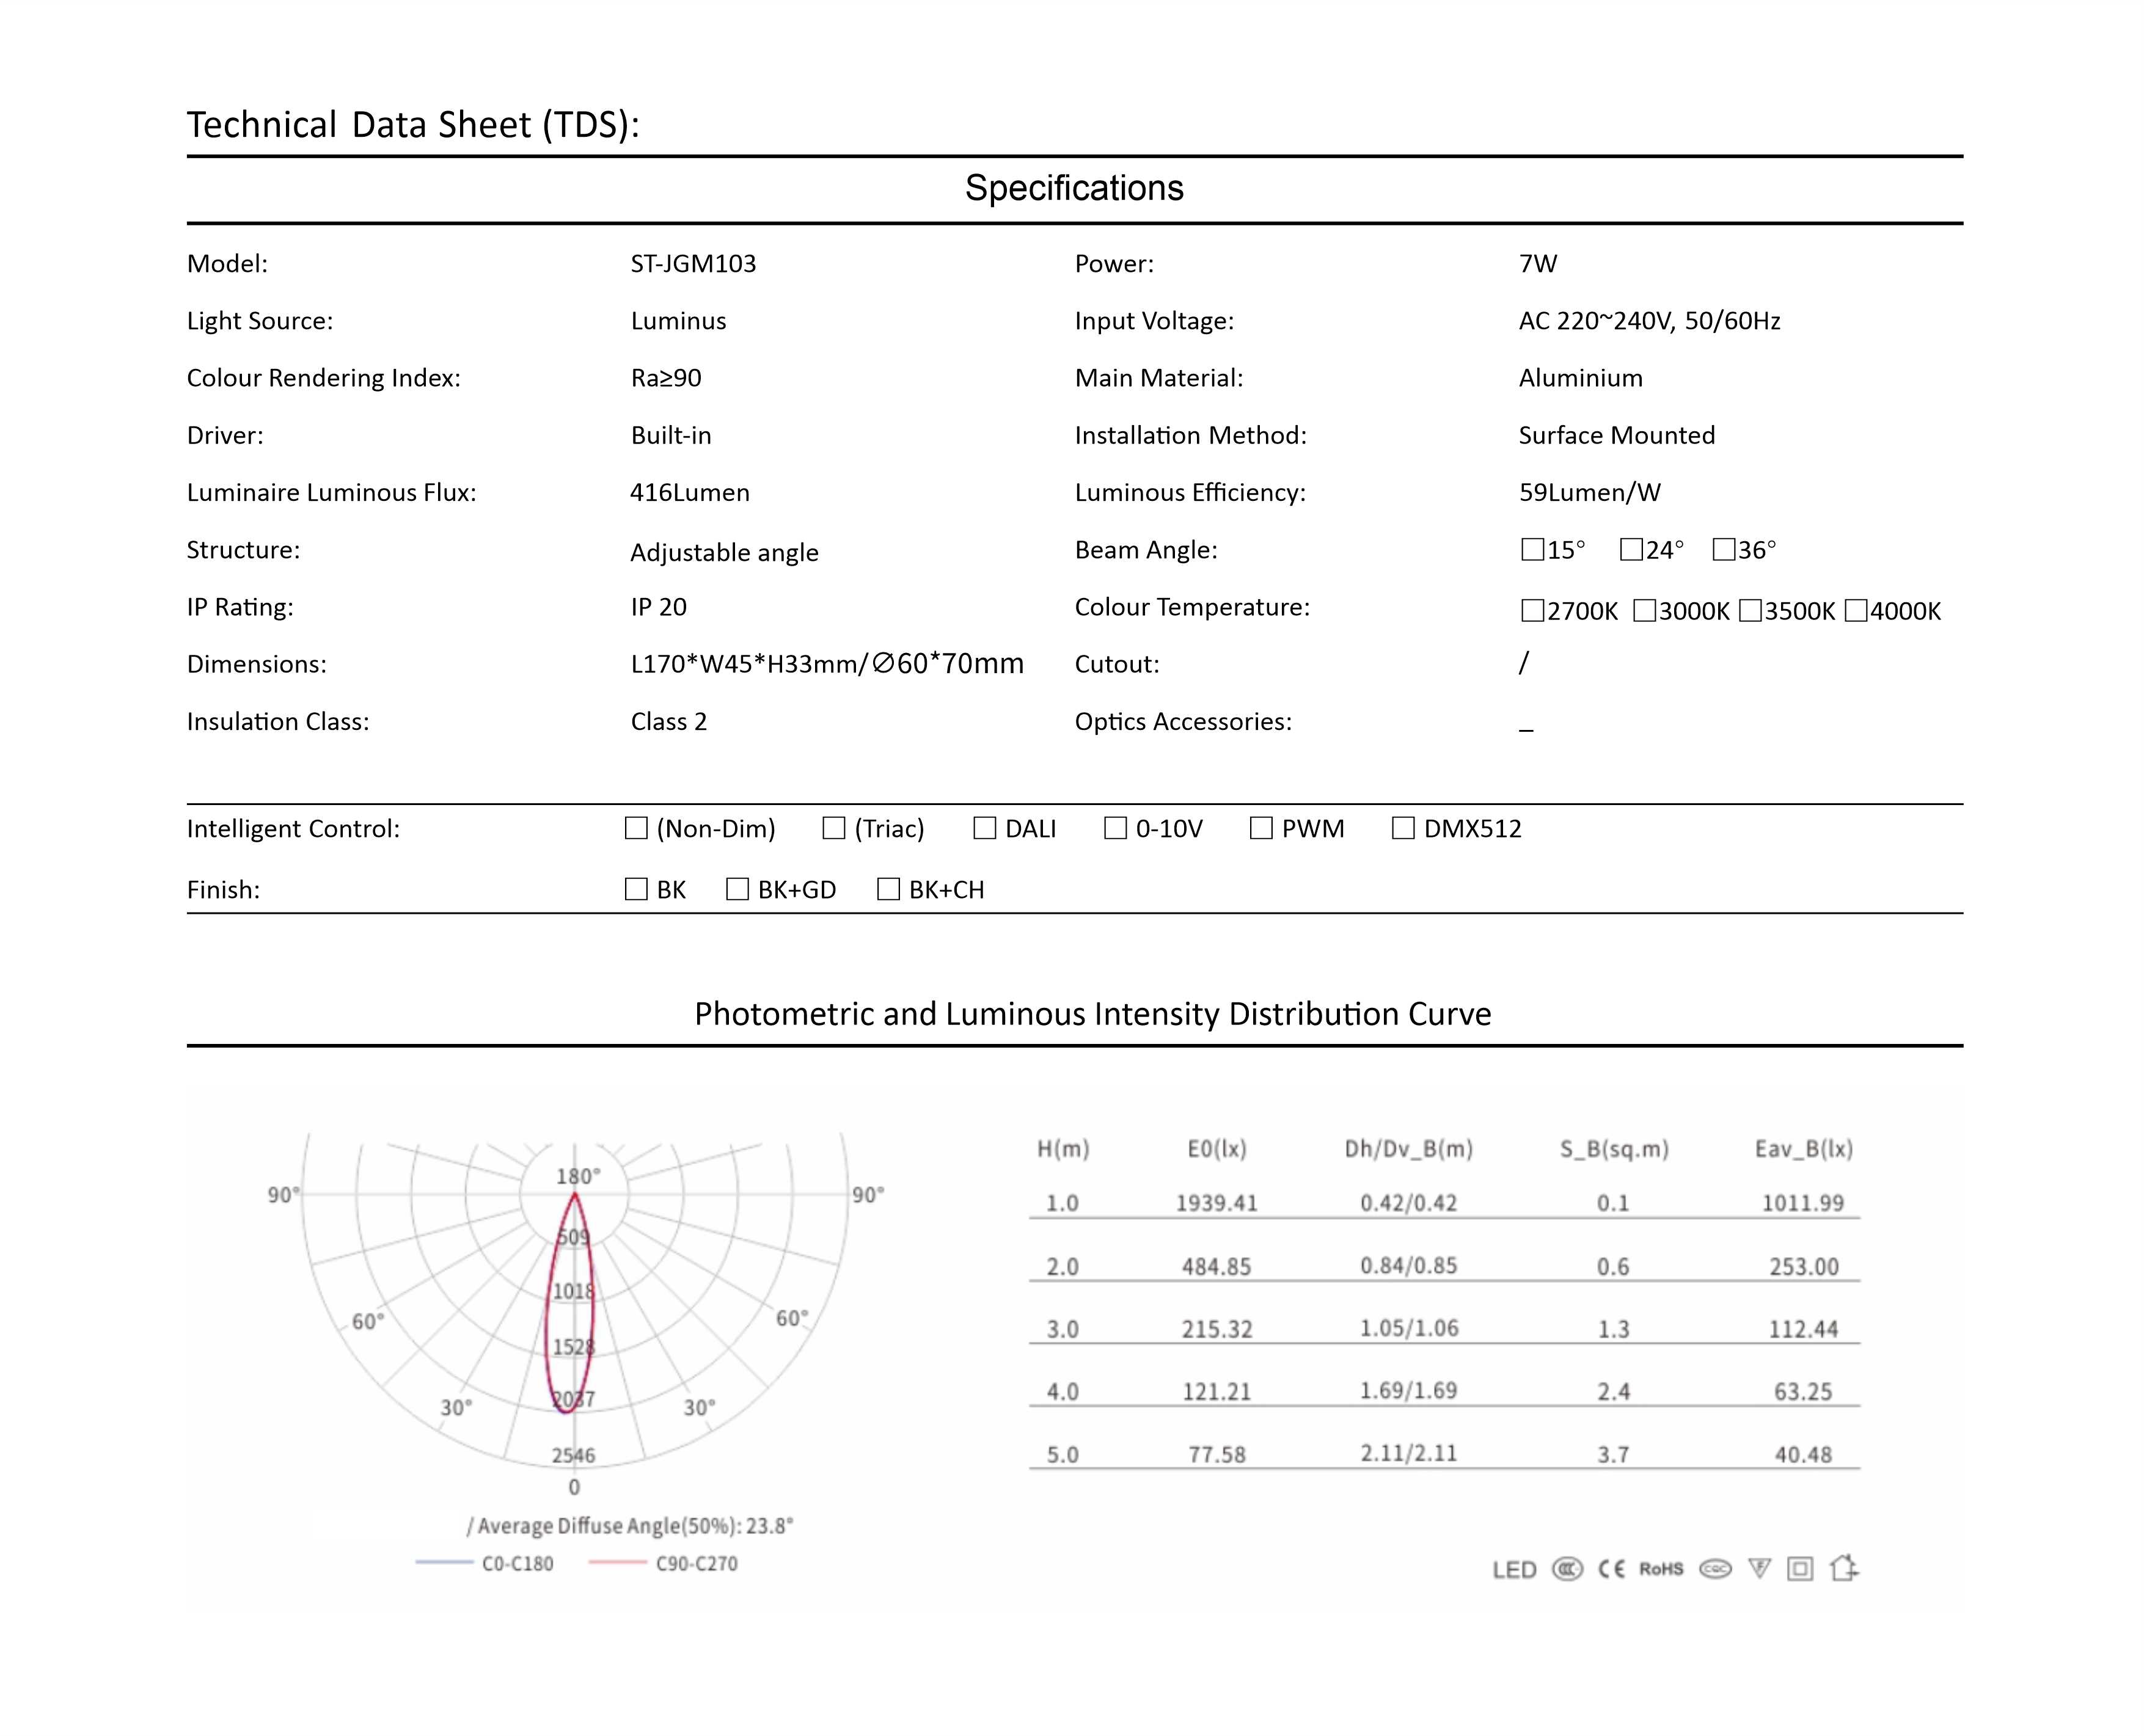Click the indoor-use house icon
The height and width of the screenshot is (1736, 2144).
(1844, 1568)
